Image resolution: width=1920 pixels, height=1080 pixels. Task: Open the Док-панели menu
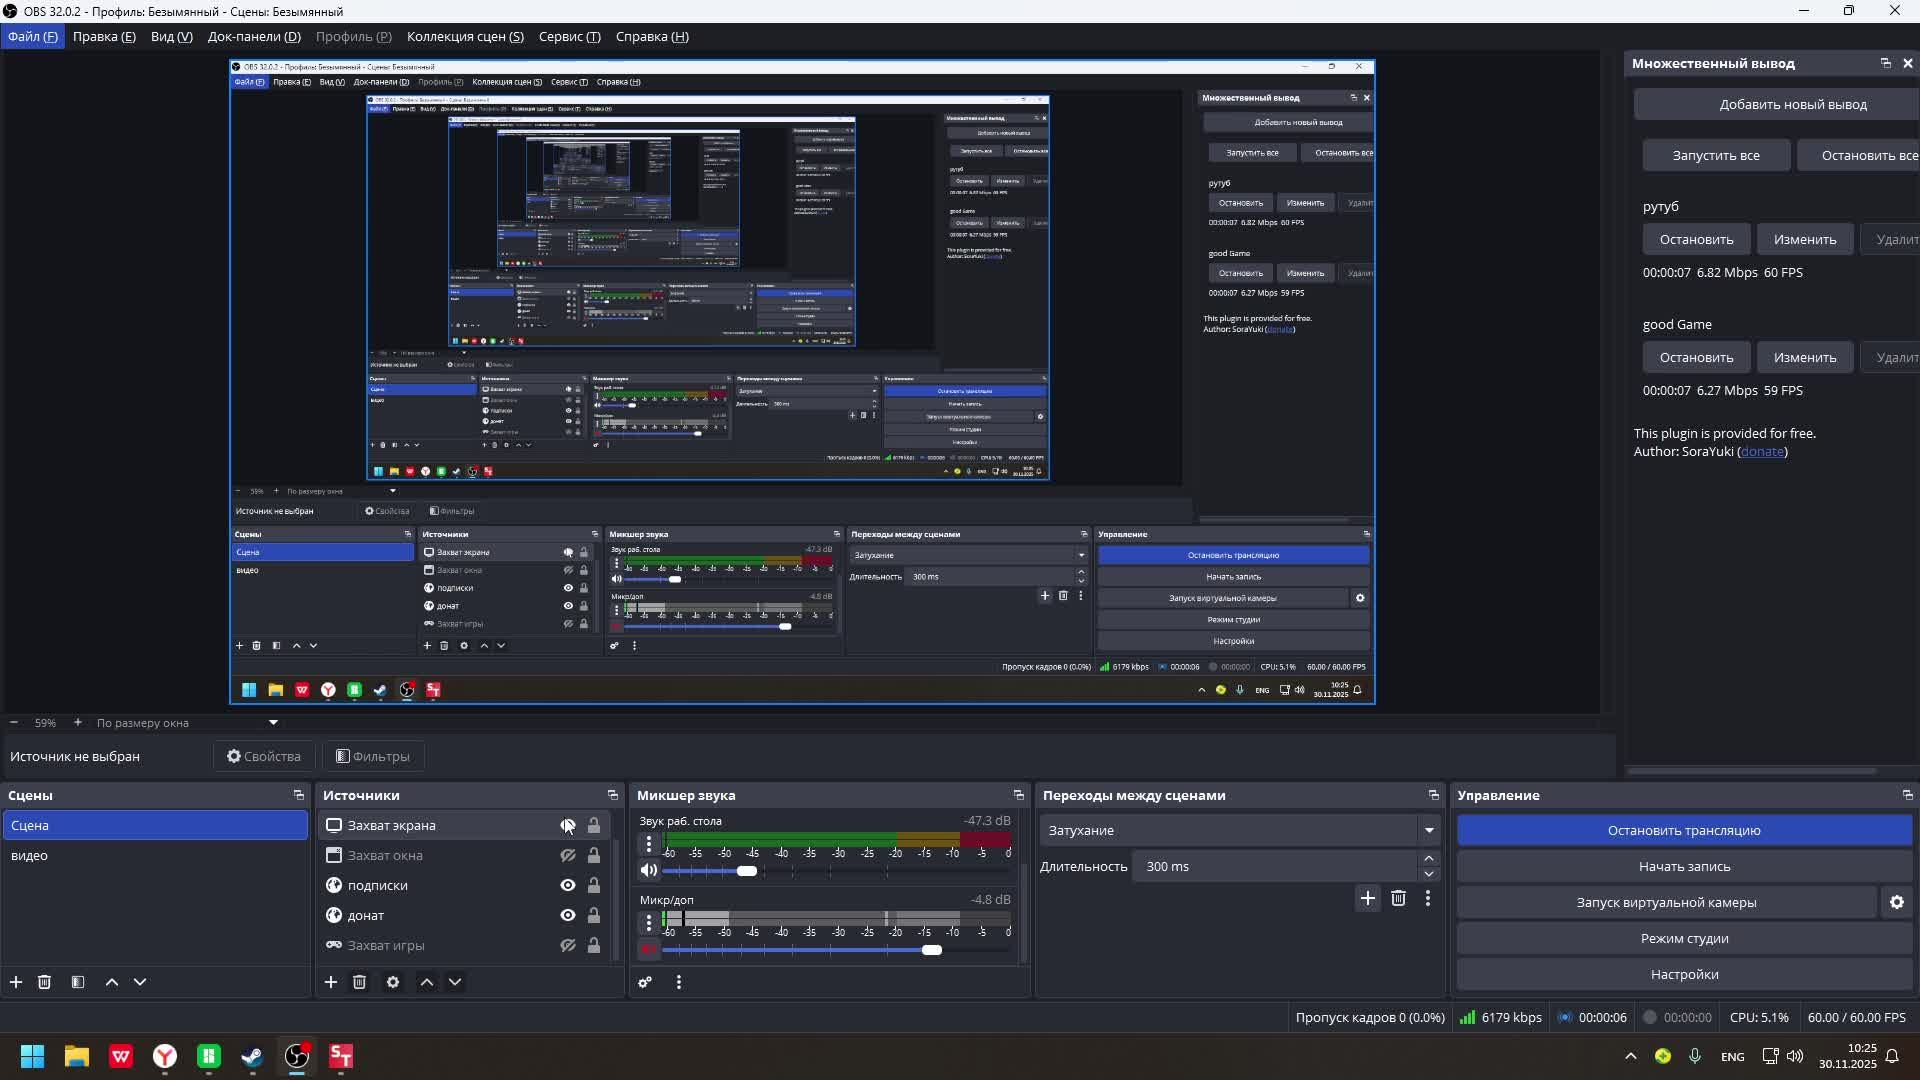point(254,36)
